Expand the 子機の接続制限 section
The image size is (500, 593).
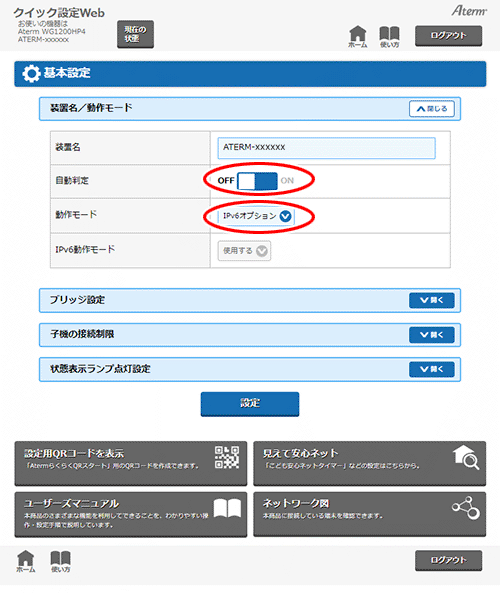(432, 335)
